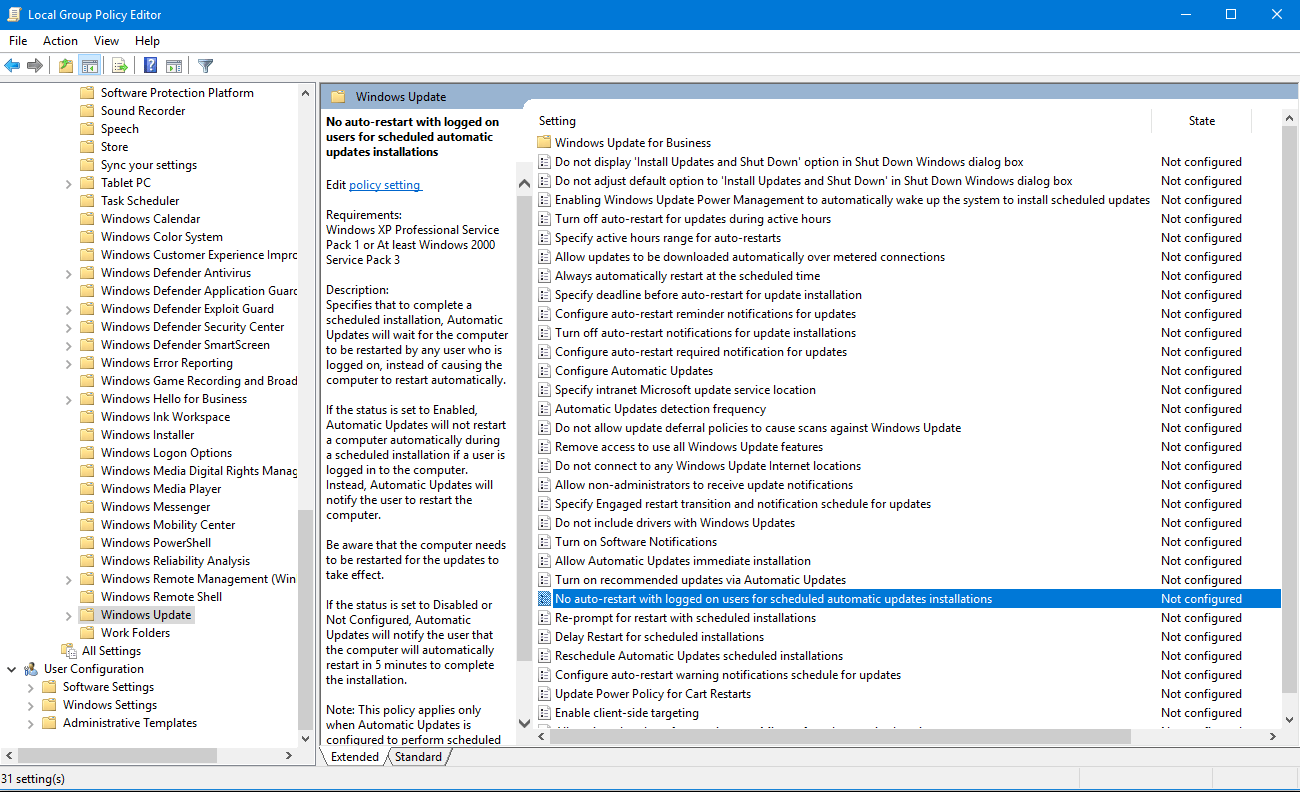Collapse the User Configuration node

click(x=12, y=669)
